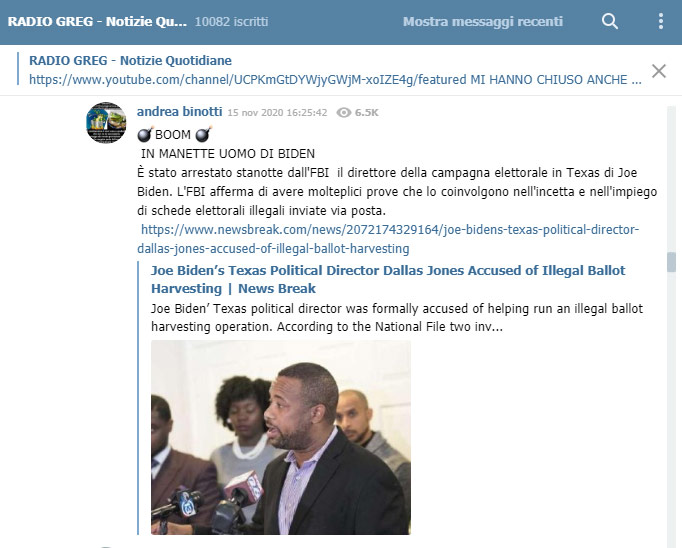Click the scrollbar thumb on the right
This screenshot has height=548, width=682.
click(x=672, y=262)
